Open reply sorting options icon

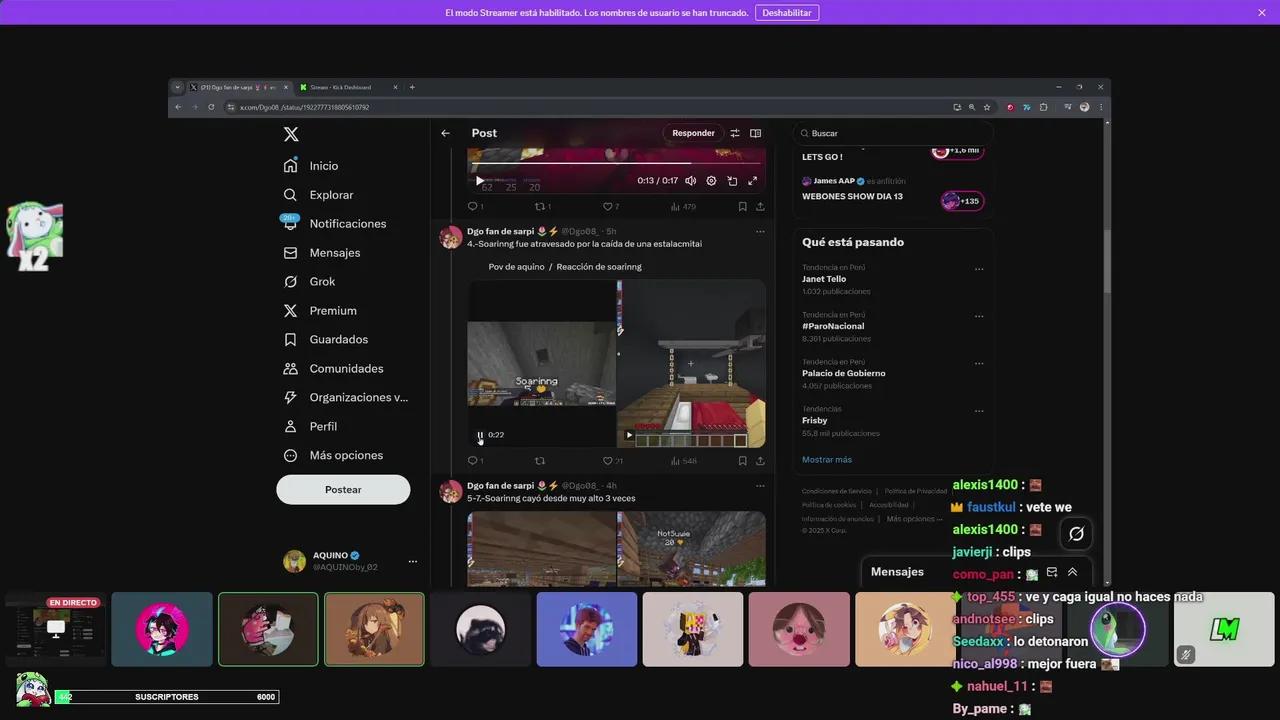click(735, 133)
